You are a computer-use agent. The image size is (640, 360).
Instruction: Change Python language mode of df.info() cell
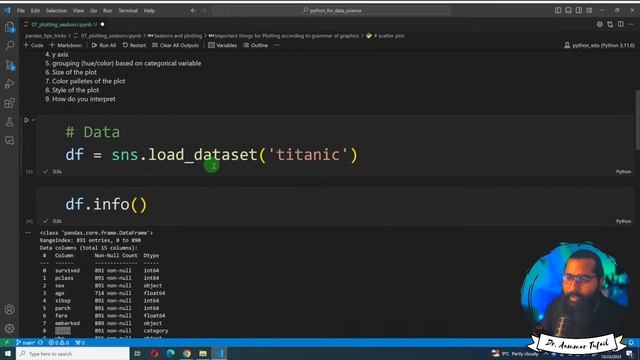[623, 221]
